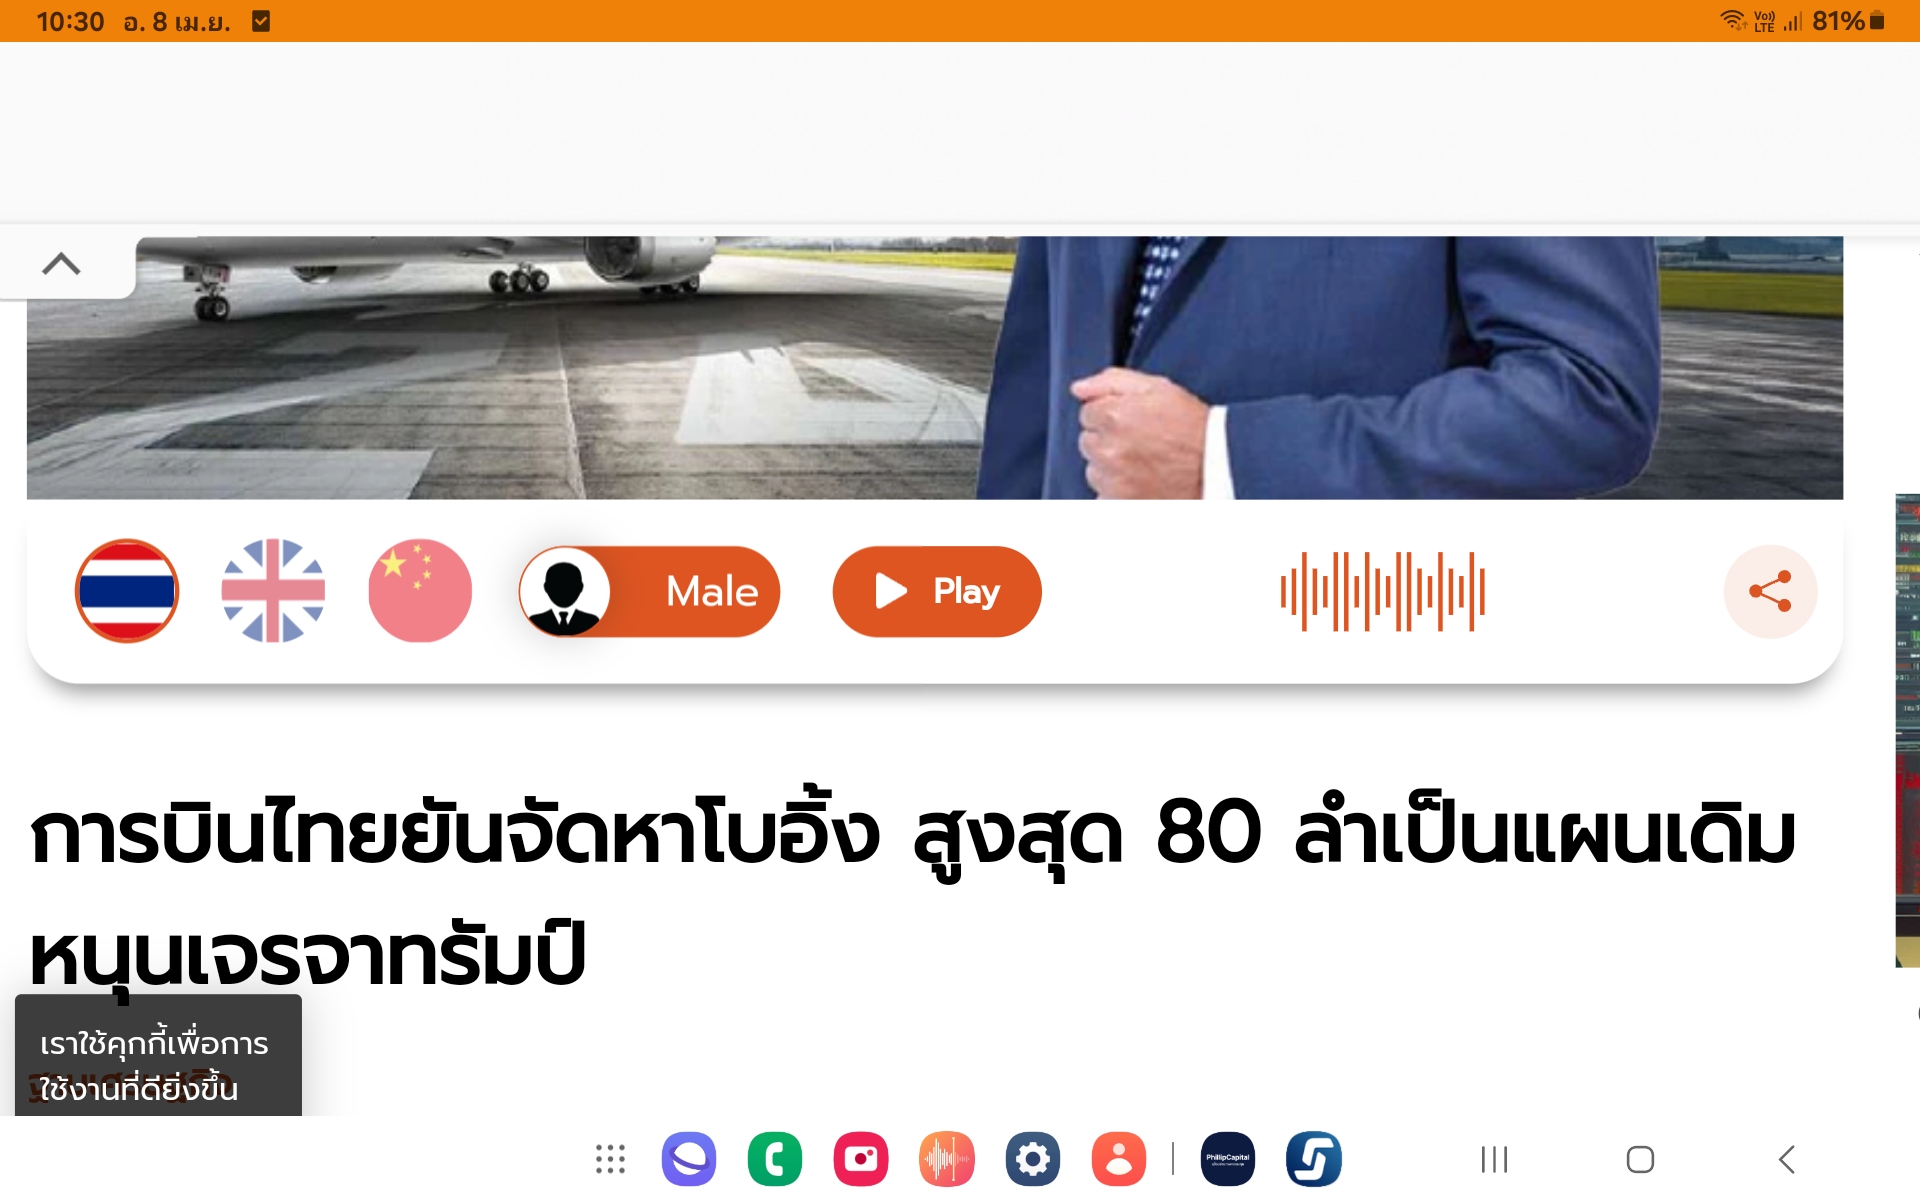This screenshot has width=1920, height=1200.
Task: Open the Settings gear app icon
Action: pyautogui.click(x=1033, y=1159)
